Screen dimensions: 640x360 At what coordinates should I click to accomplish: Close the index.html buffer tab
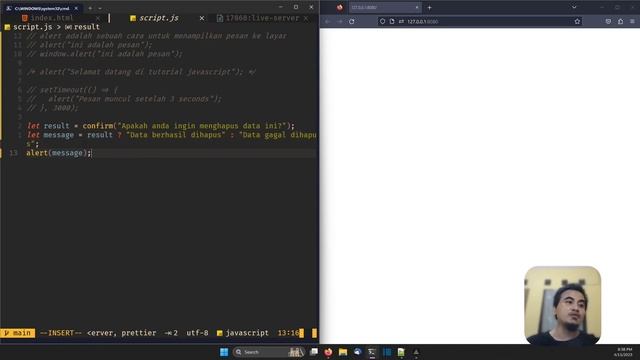[x=98, y=18]
